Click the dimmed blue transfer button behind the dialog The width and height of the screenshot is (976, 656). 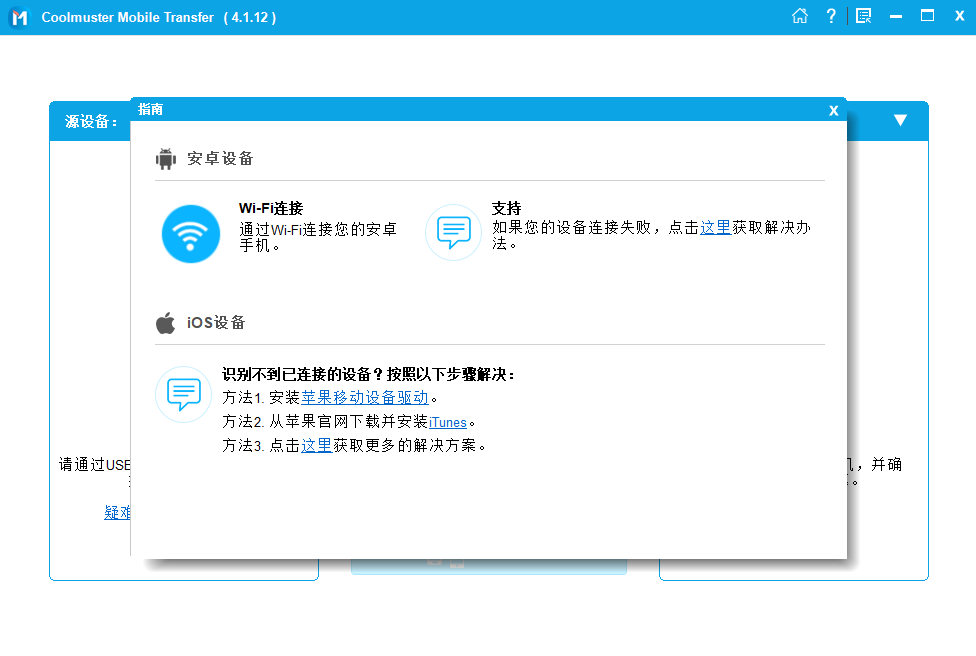[488, 566]
